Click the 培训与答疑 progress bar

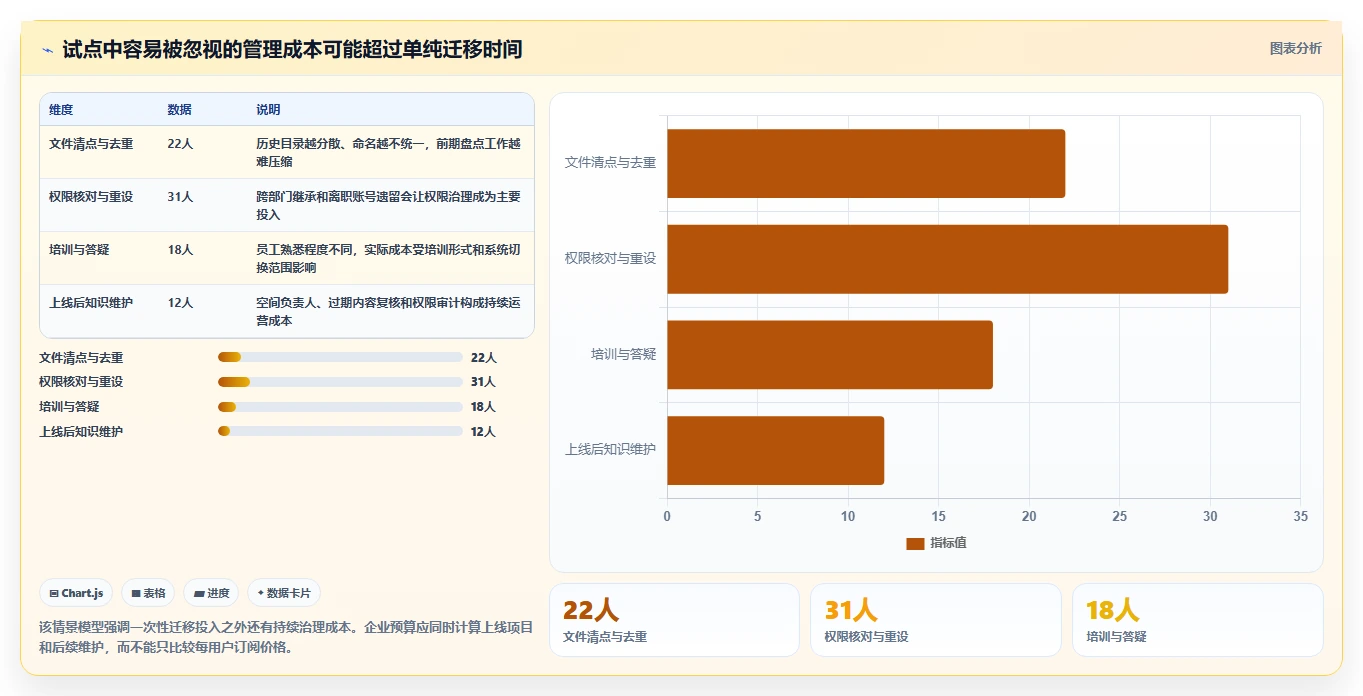pos(340,407)
